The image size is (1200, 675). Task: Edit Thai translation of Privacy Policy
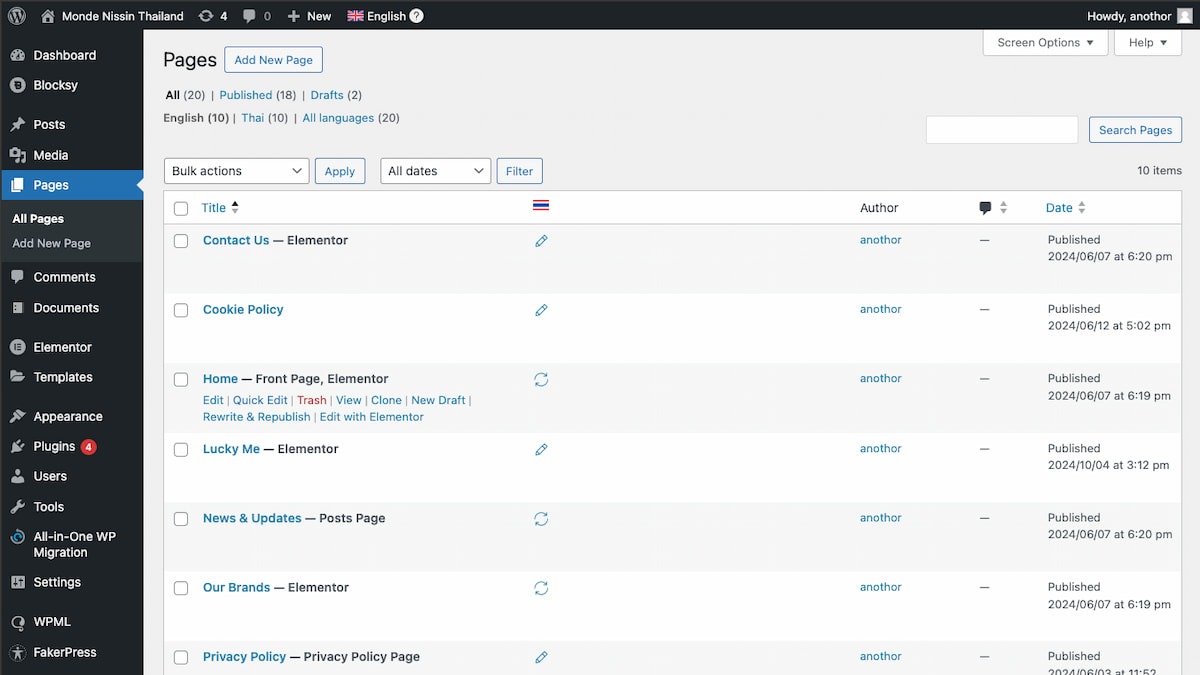tap(541, 657)
